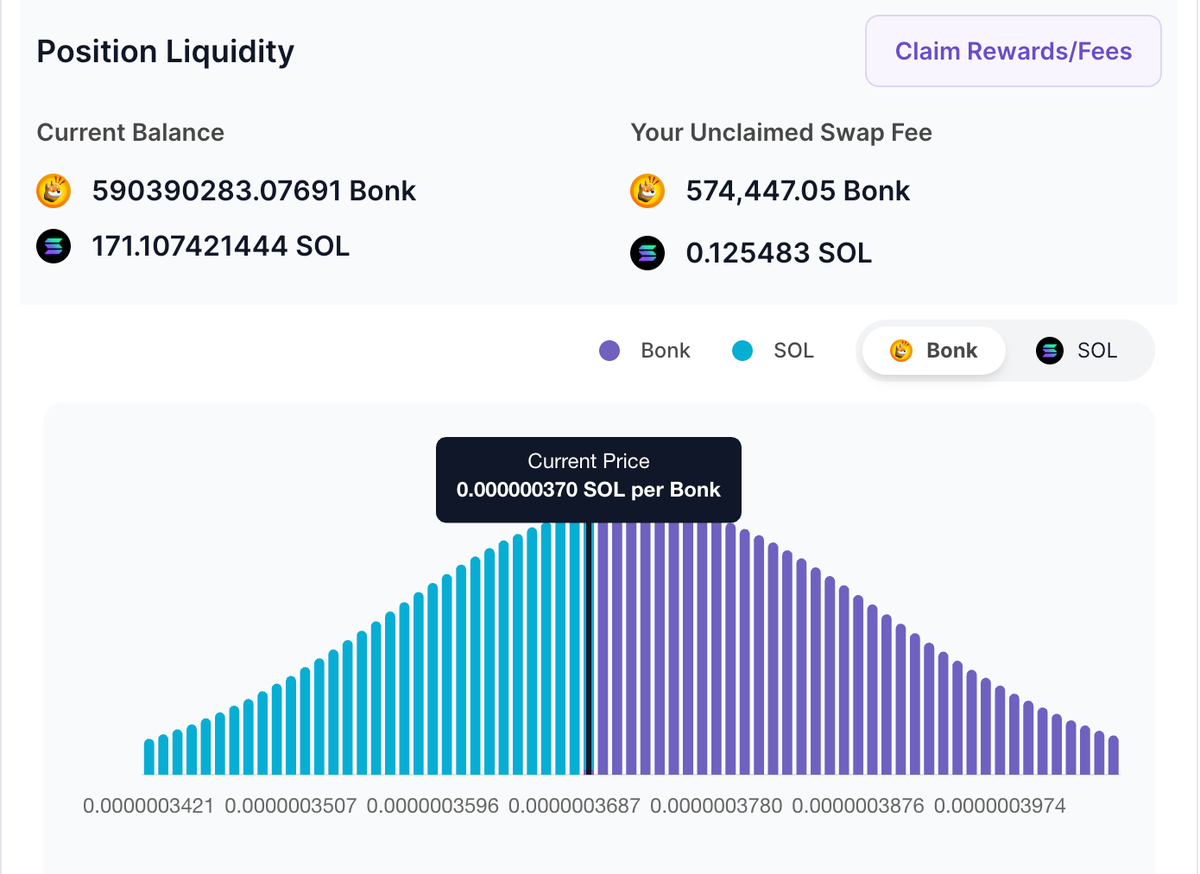
Task: Click axis label 0.0000003876
Action: [858, 806]
